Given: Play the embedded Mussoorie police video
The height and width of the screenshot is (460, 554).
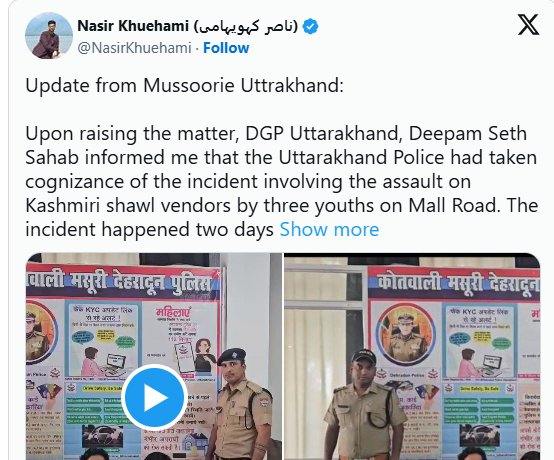Looking at the screenshot, I should pos(154,397).
